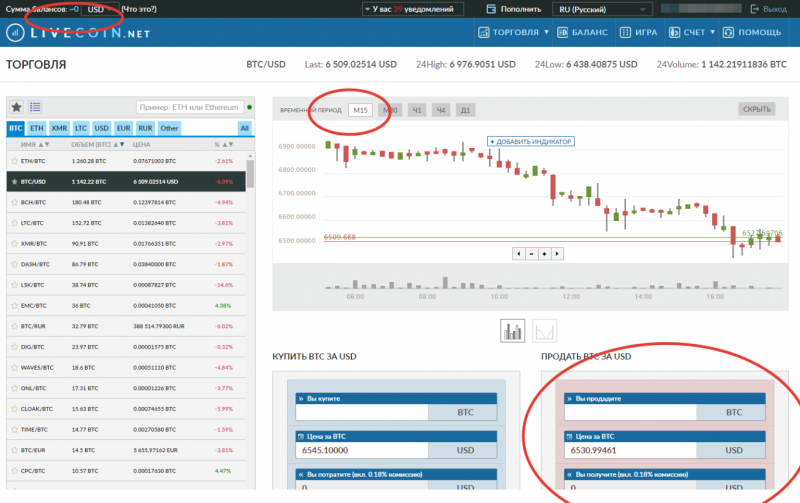This screenshot has width=800, height=503.
Task: Click the sell BTC amount field
Action: tap(630, 412)
